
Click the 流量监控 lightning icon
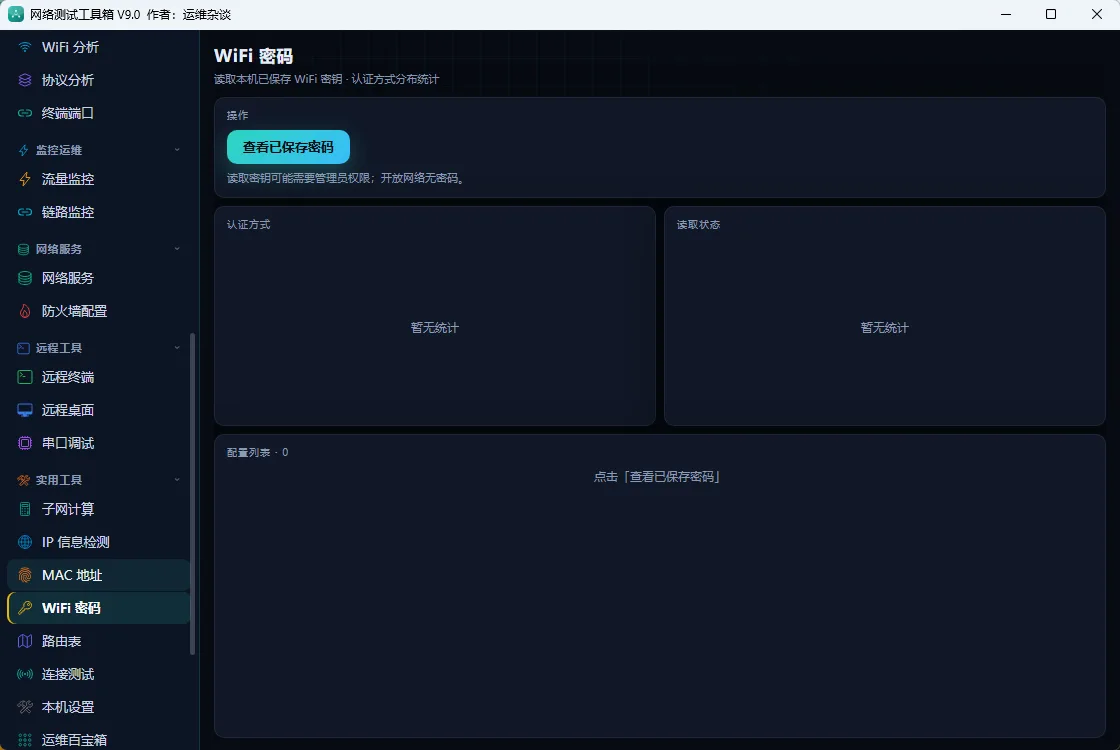[25, 179]
